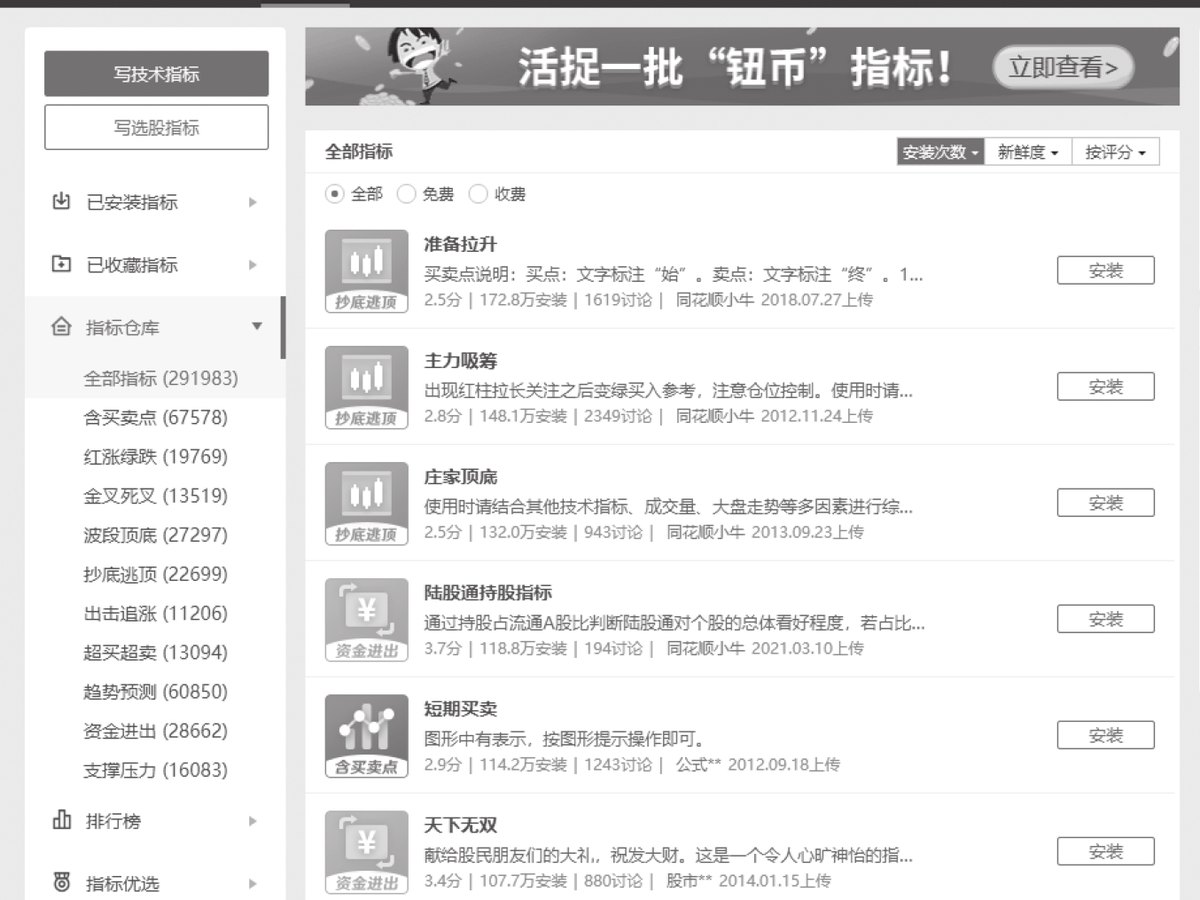
Task: Click 2349讨论 under 主力吸筹
Action: 618,415
